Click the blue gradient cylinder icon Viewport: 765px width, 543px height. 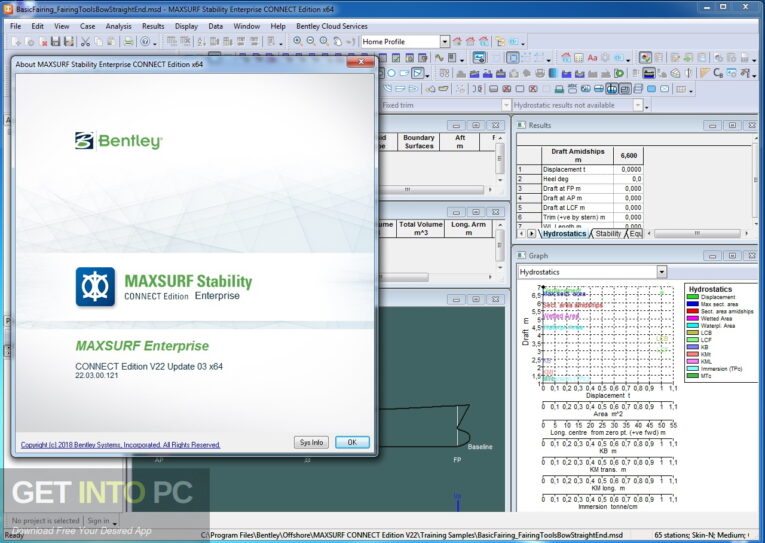pyautogui.click(x=553, y=74)
